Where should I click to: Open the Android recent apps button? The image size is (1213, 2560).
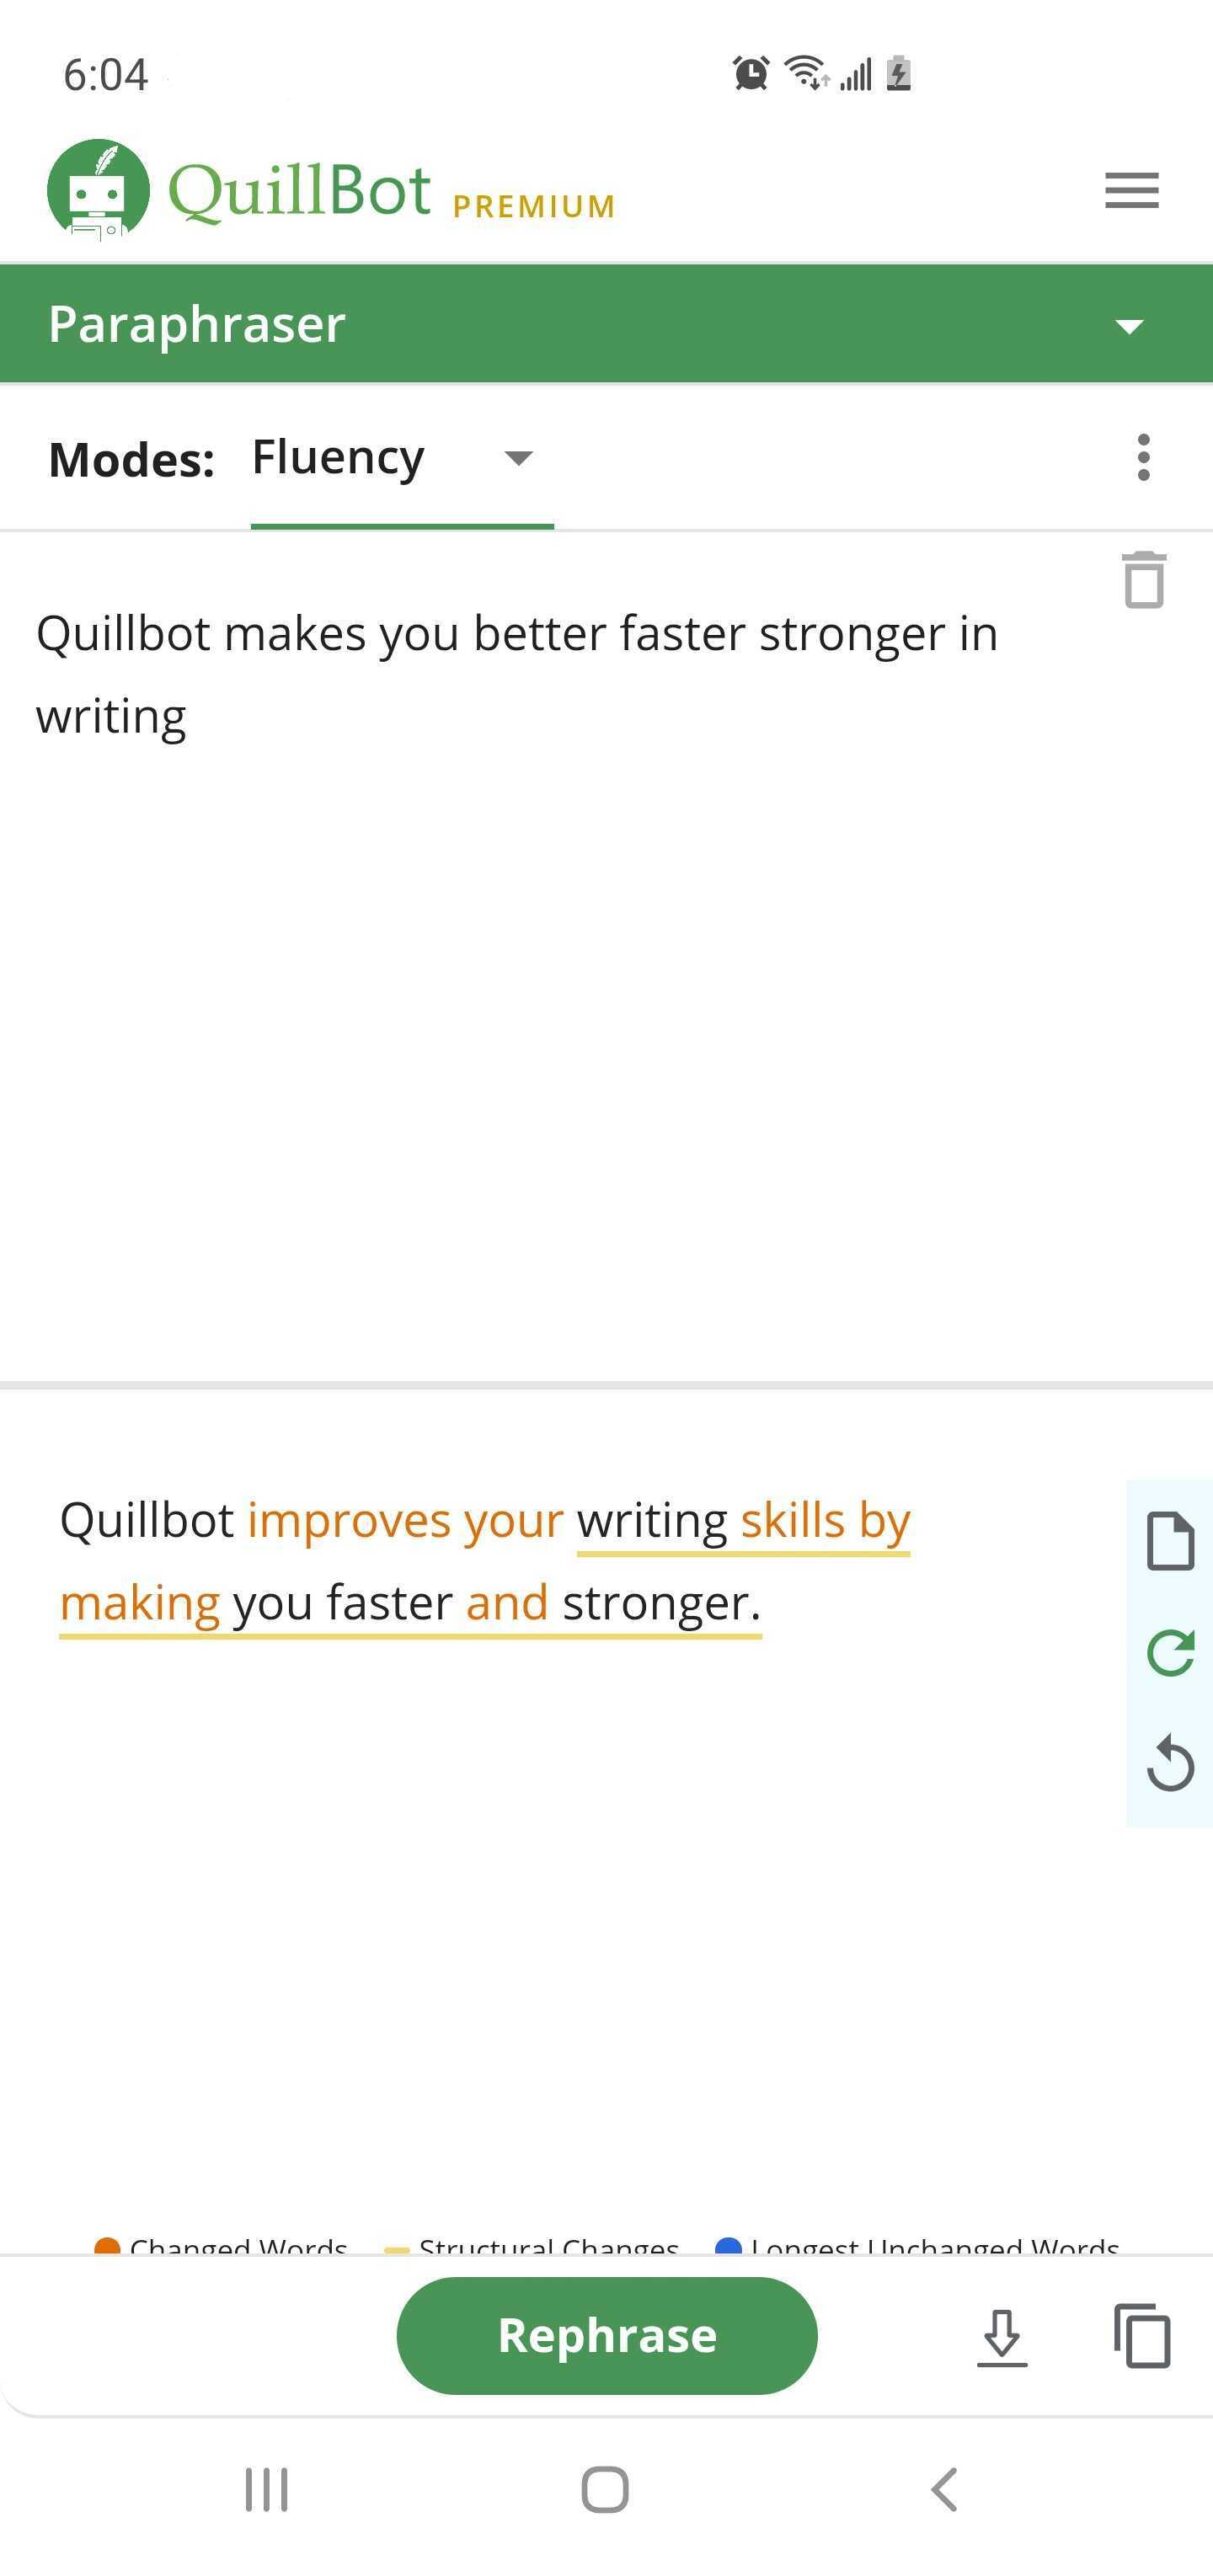point(266,2489)
